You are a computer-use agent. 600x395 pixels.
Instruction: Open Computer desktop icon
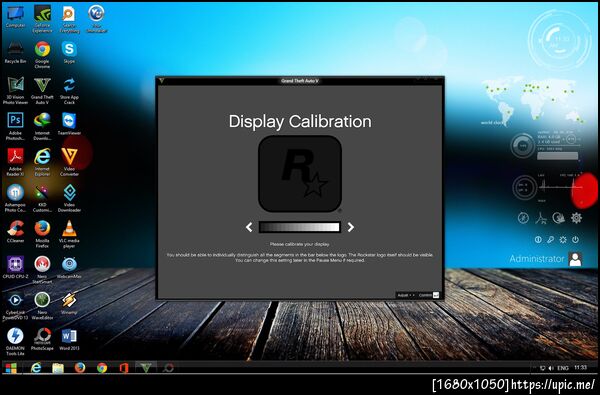pos(15,17)
